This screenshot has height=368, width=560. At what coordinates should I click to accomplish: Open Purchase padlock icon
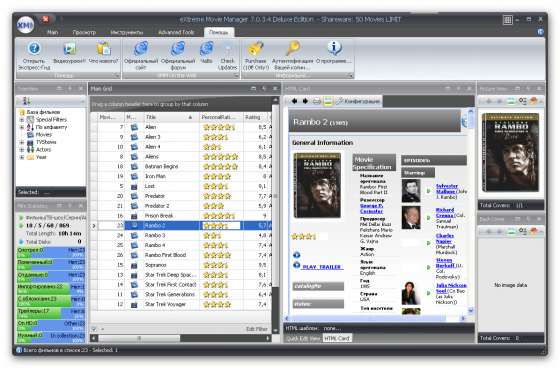256,49
